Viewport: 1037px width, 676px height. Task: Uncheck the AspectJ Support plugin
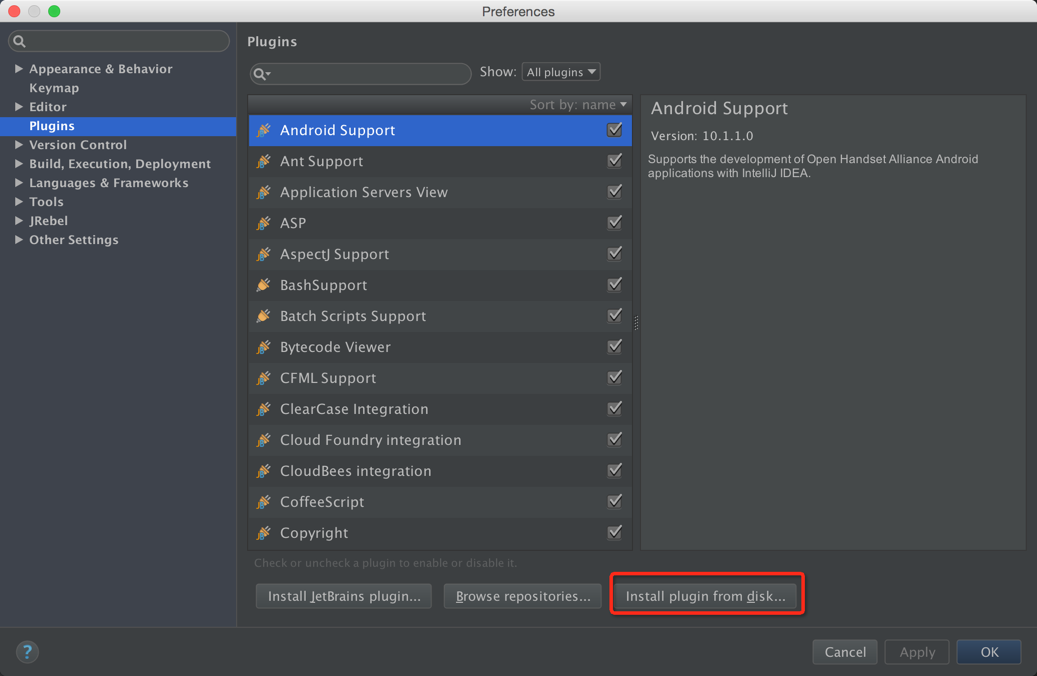pos(615,253)
